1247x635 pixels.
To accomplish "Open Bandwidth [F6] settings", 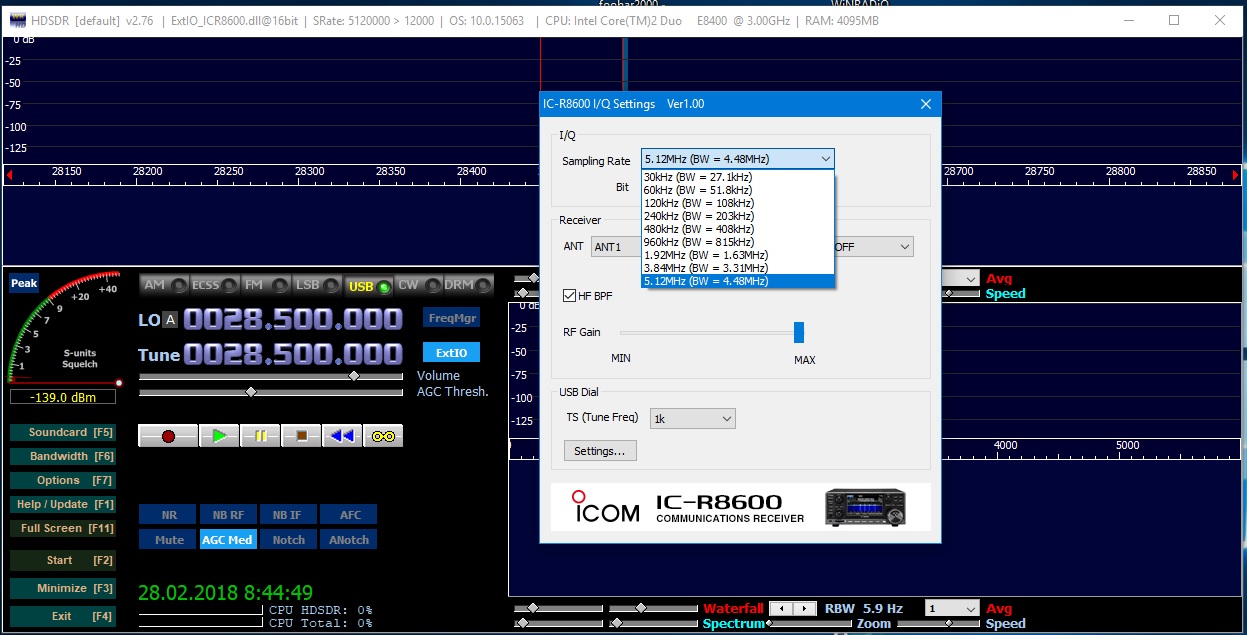I will pos(63,457).
